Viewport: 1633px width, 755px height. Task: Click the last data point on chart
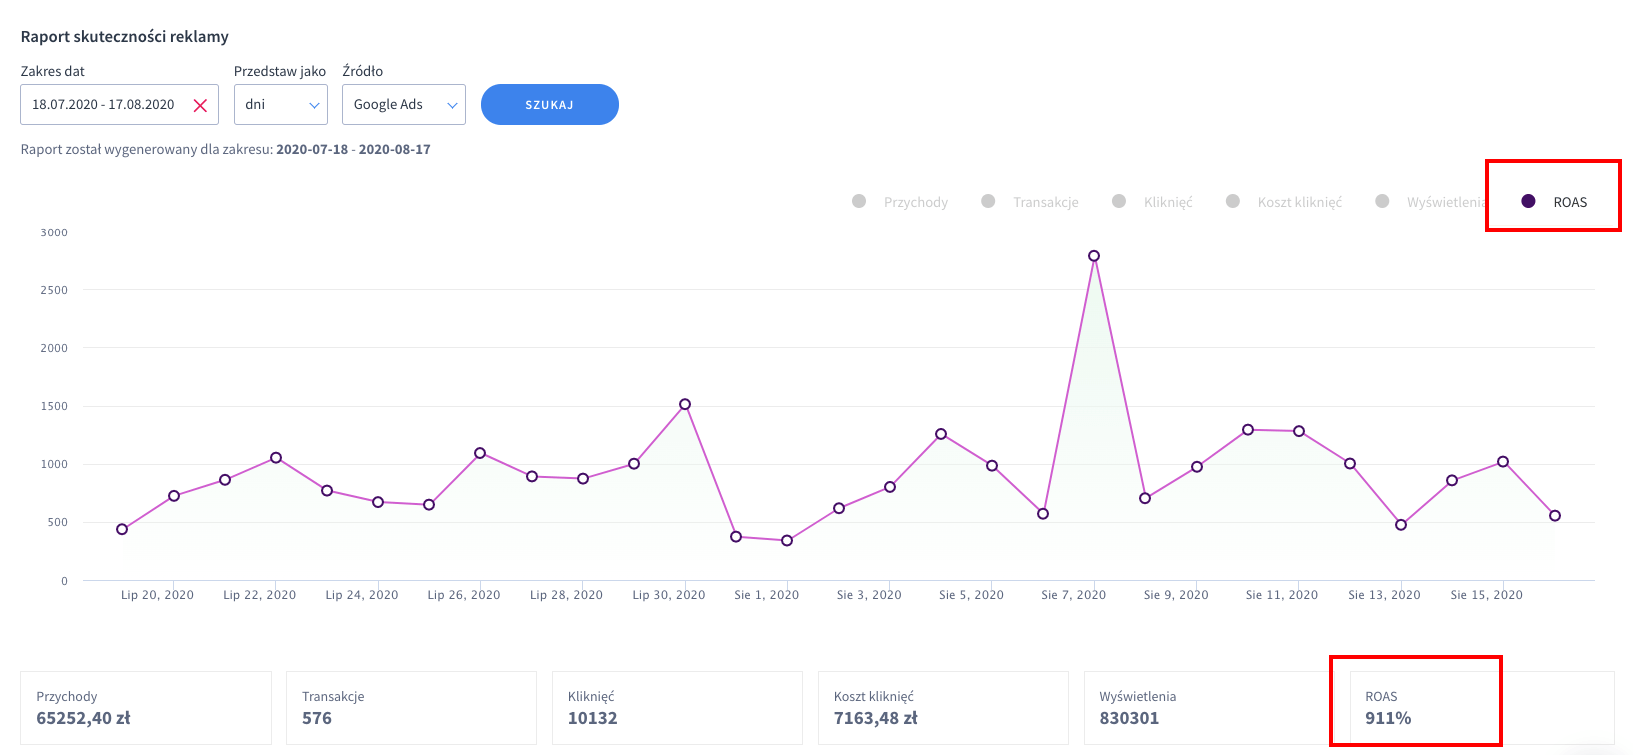click(1555, 516)
